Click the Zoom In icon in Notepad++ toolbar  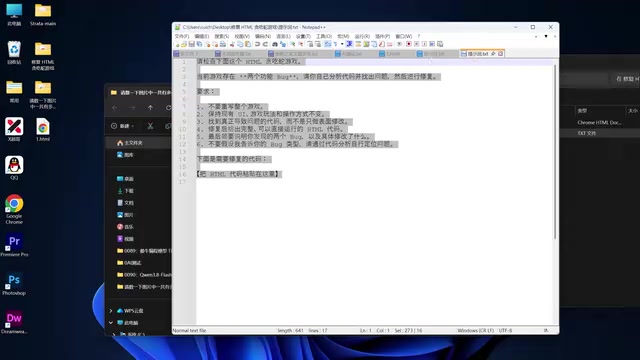[293, 44]
